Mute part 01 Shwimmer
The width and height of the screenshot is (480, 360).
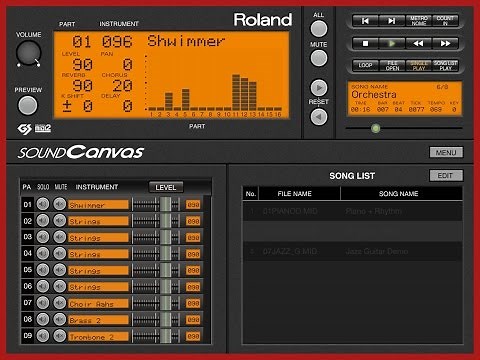click(60, 204)
